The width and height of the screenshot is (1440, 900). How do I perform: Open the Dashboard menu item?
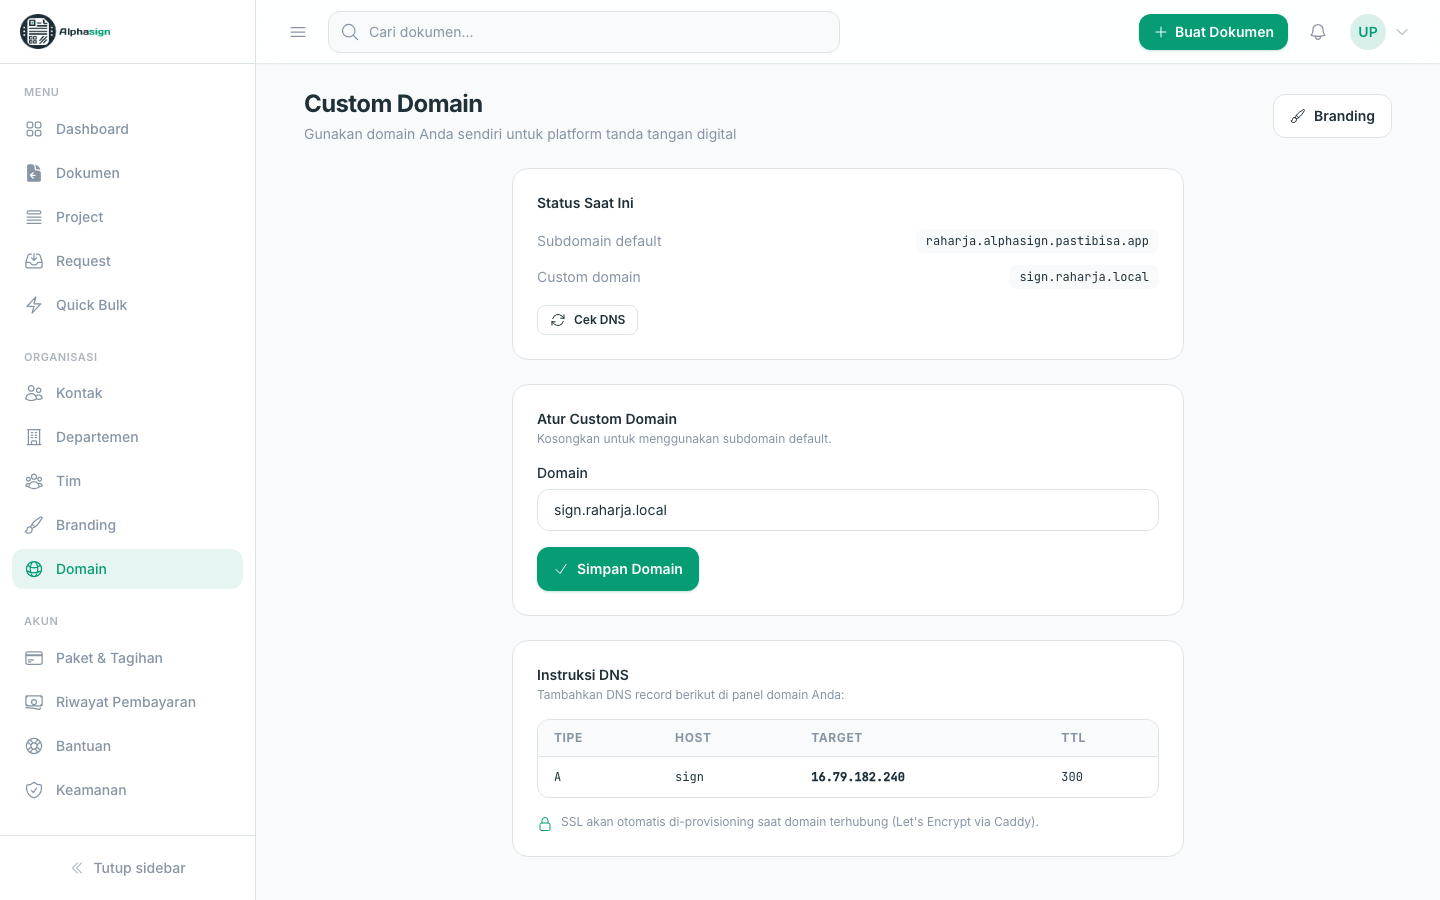pyautogui.click(x=127, y=129)
